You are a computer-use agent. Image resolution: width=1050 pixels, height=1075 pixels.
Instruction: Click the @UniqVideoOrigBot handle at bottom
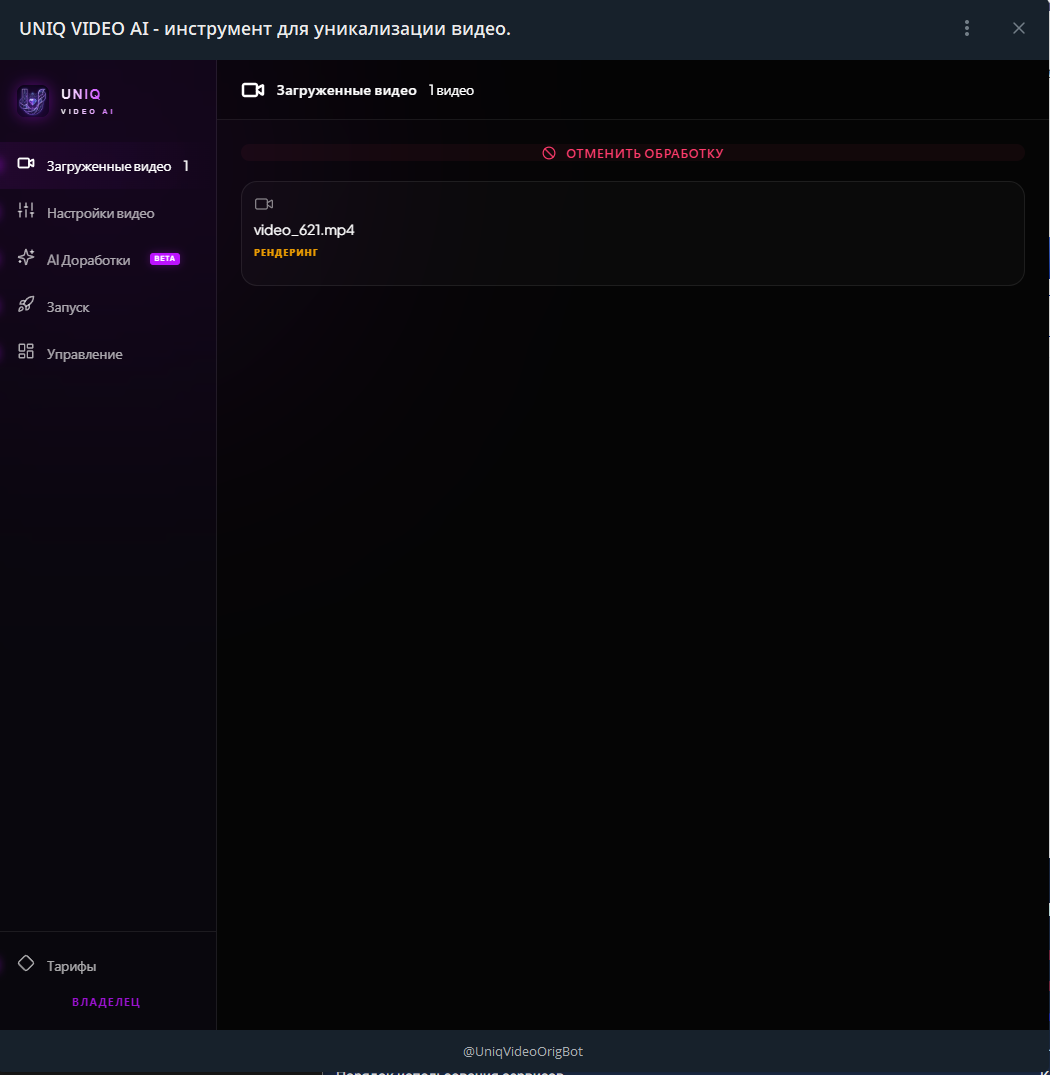click(x=523, y=1051)
